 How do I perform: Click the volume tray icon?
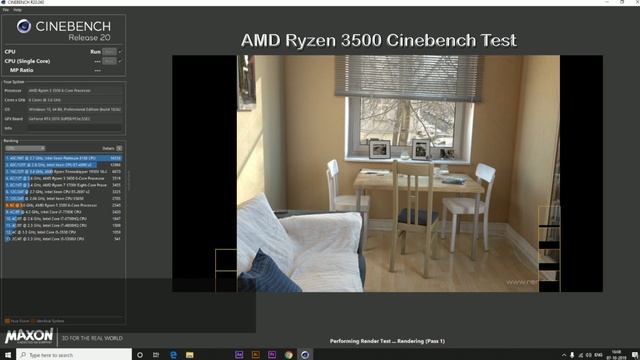(589, 355)
